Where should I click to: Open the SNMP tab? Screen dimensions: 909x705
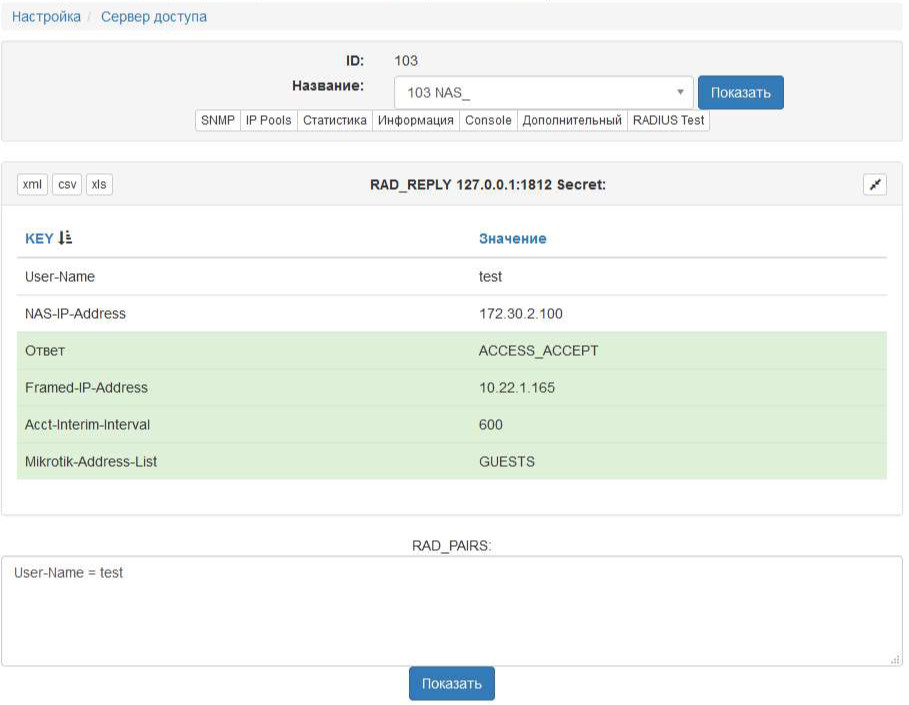click(x=217, y=121)
